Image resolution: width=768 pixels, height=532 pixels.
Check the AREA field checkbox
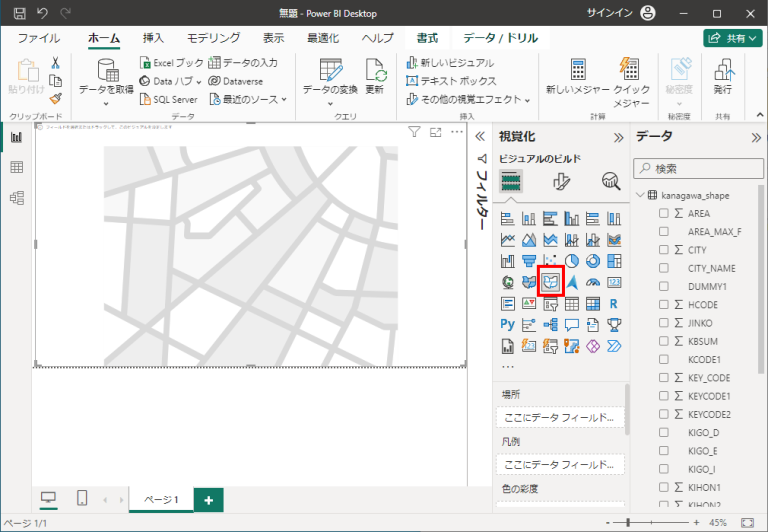click(664, 213)
